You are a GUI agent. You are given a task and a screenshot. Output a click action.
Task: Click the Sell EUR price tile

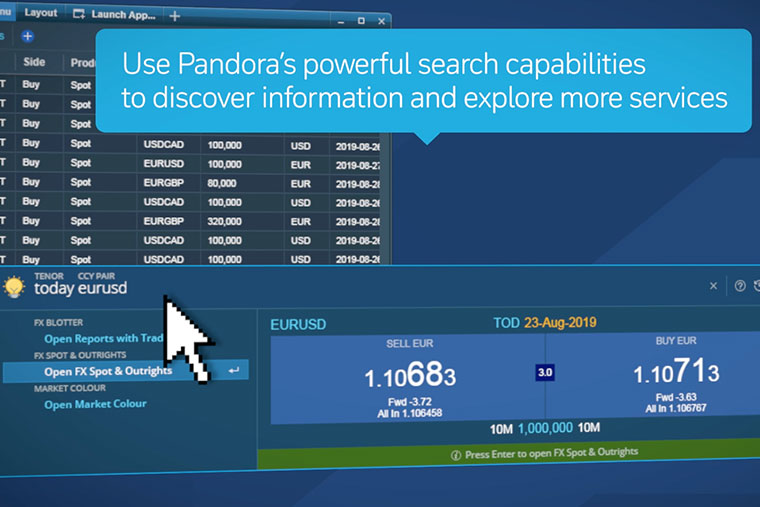408,379
